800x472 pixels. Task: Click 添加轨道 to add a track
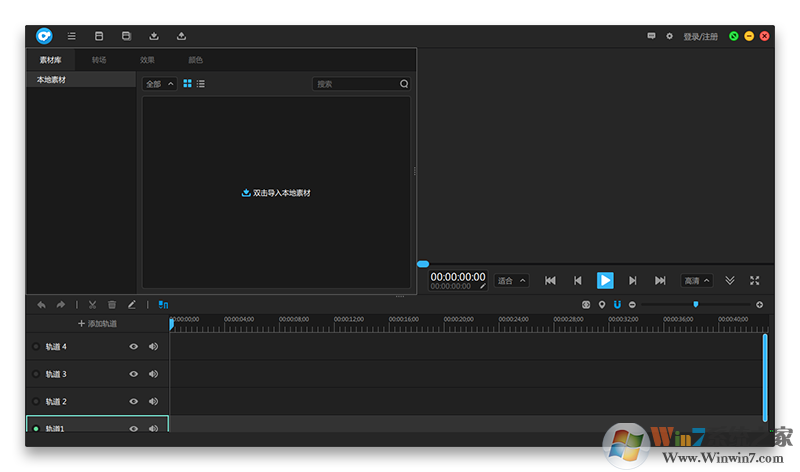click(x=97, y=323)
